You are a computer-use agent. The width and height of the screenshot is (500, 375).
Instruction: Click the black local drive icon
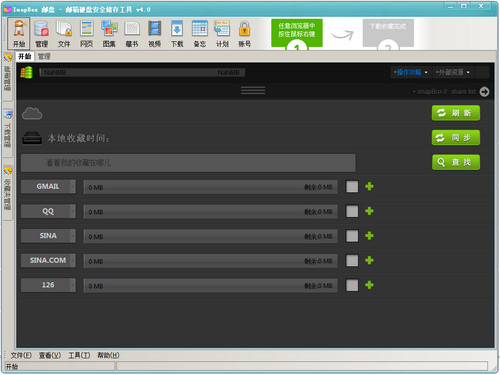32,138
